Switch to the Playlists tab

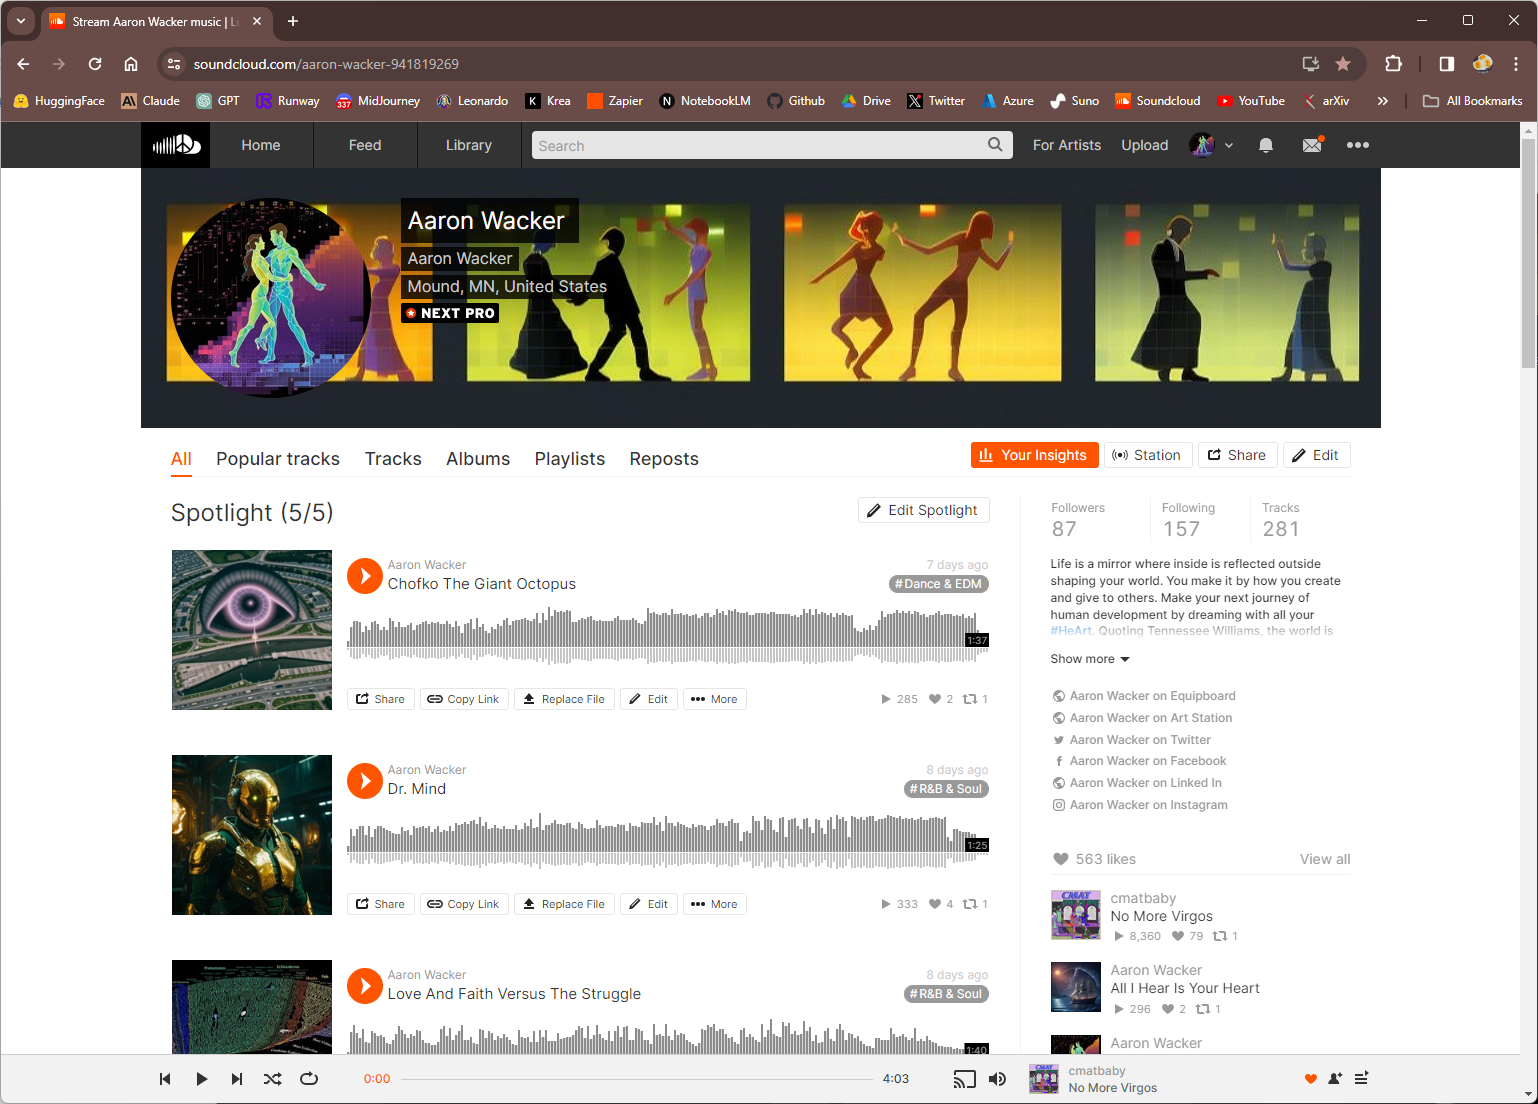click(x=570, y=459)
